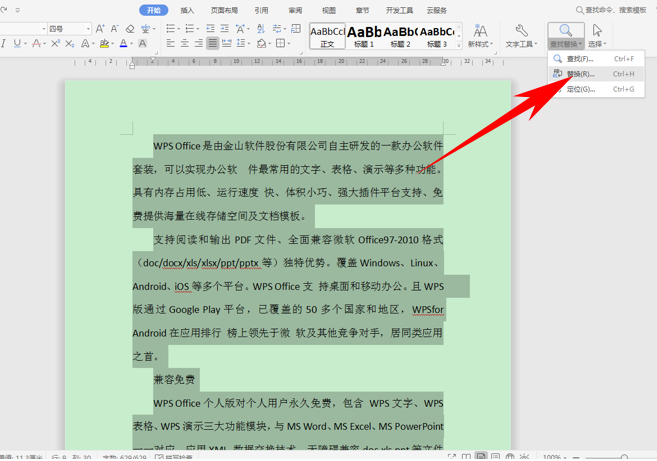
Task: Switch to the 开始 tab
Action: pyautogui.click(x=154, y=10)
